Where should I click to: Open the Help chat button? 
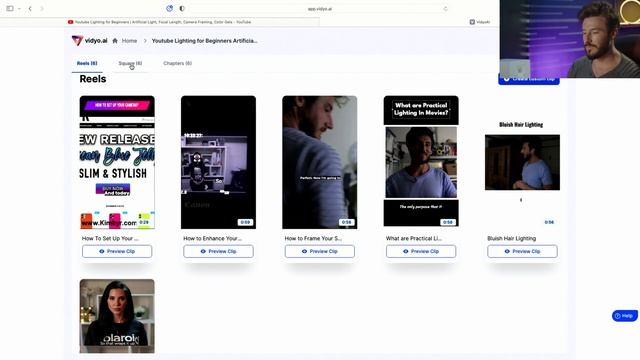[624, 316]
